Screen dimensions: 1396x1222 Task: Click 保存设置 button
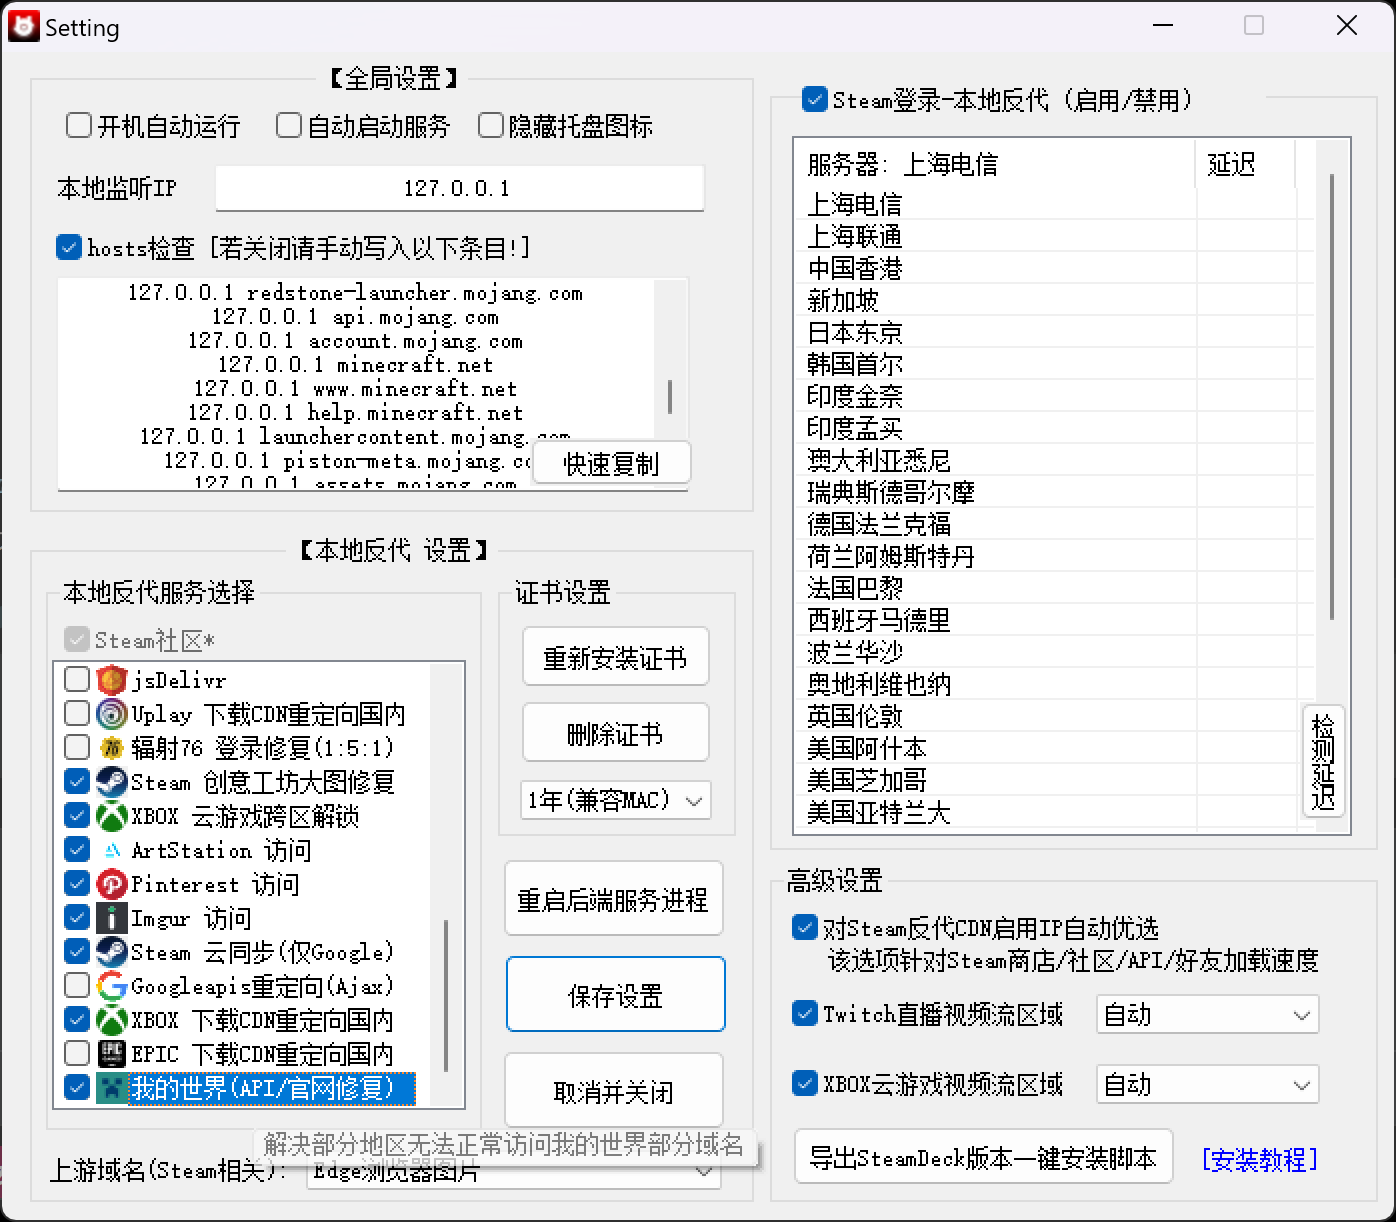pyautogui.click(x=615, y=995)
